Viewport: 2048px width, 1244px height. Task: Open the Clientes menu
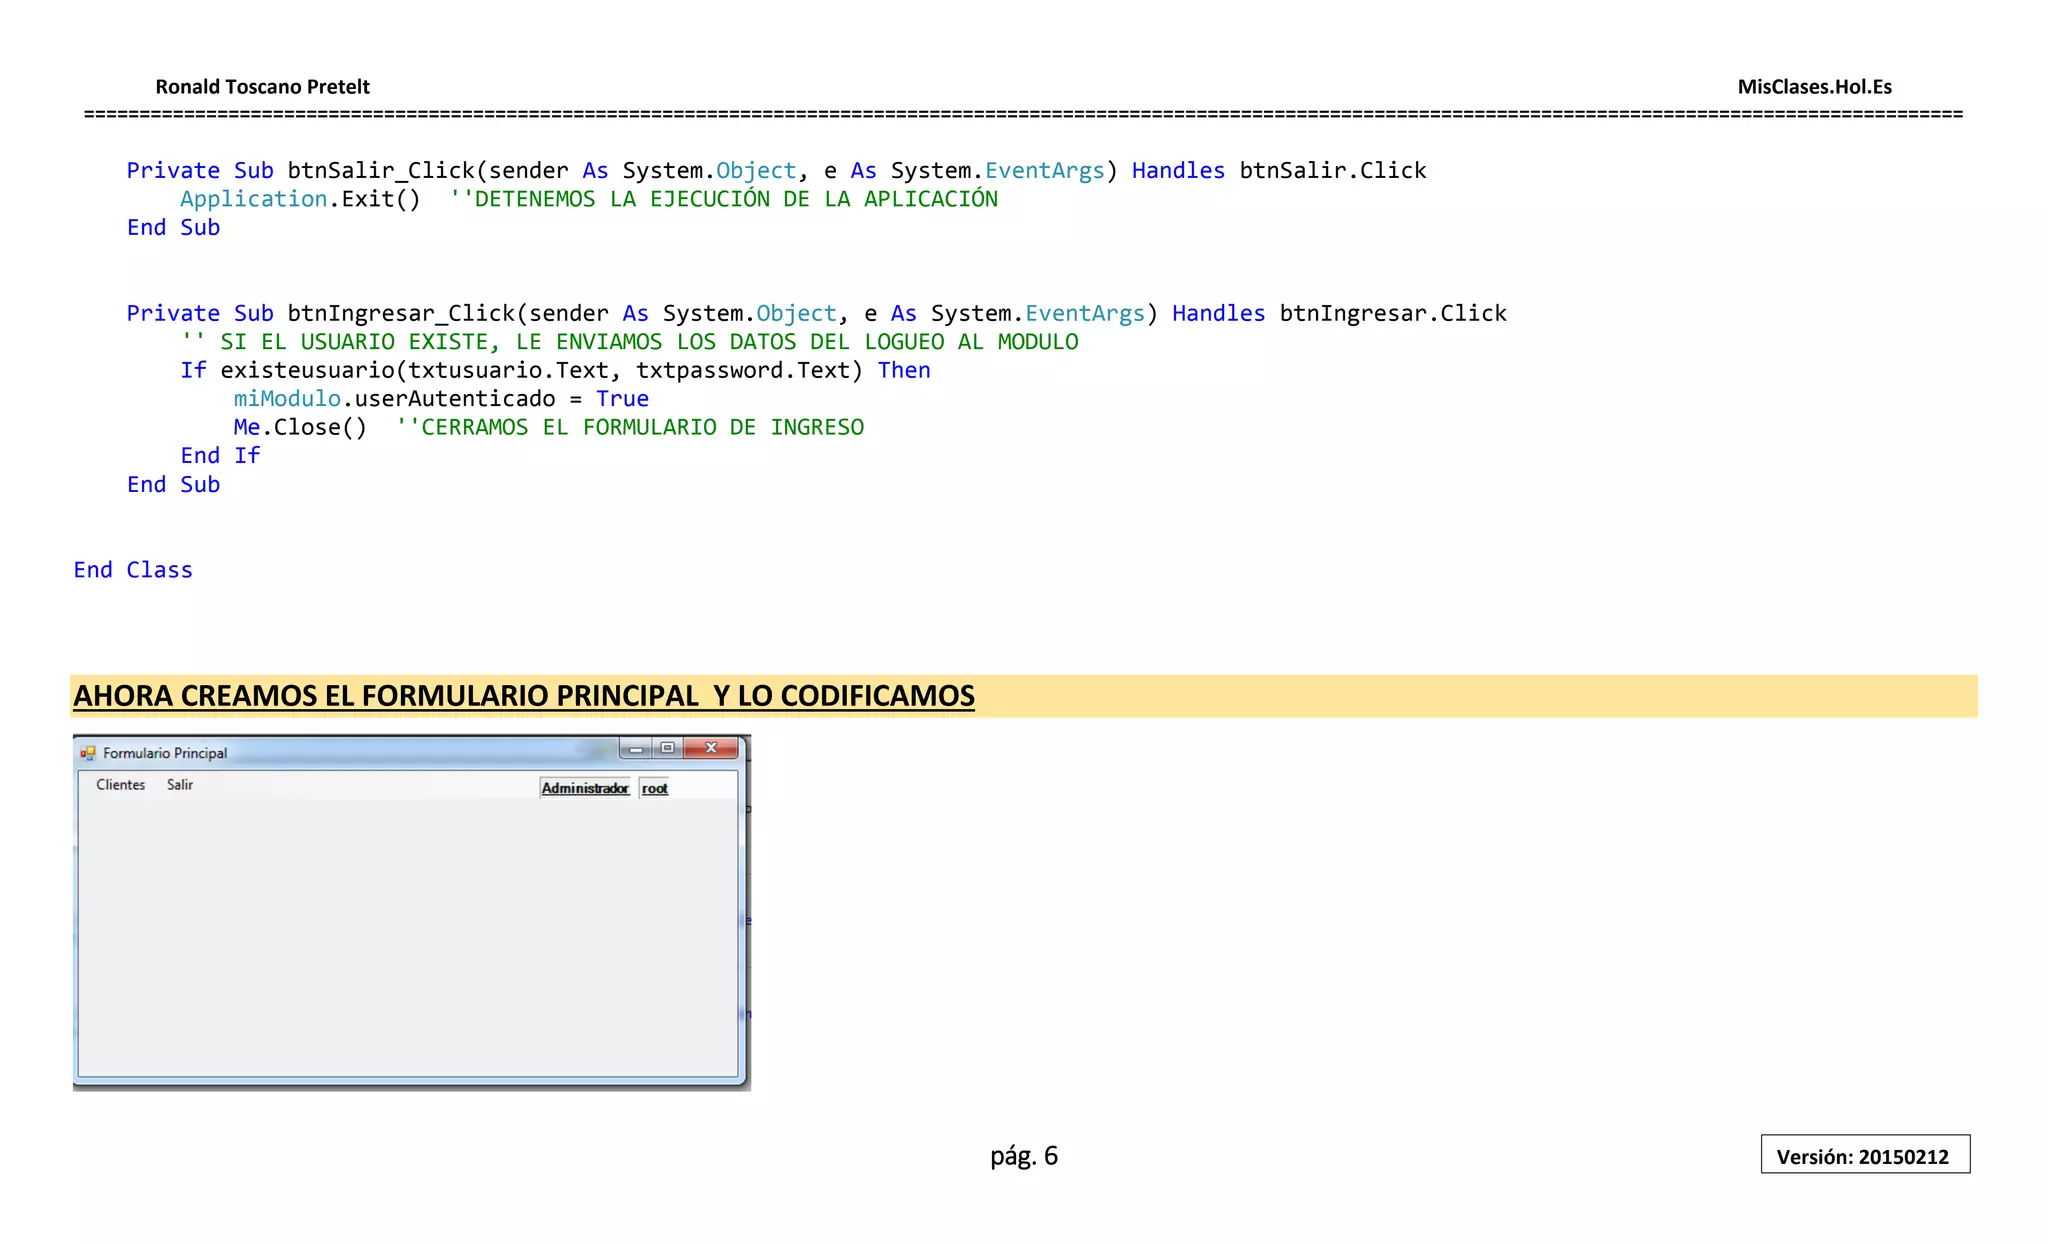coord(120,785)
